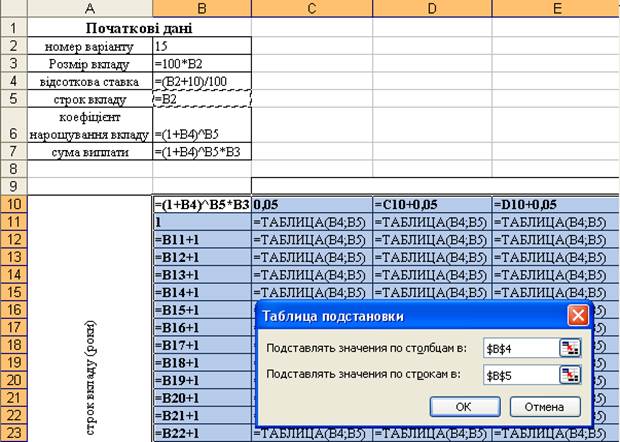
Task: Select the column C header
Action: point(311,8)
